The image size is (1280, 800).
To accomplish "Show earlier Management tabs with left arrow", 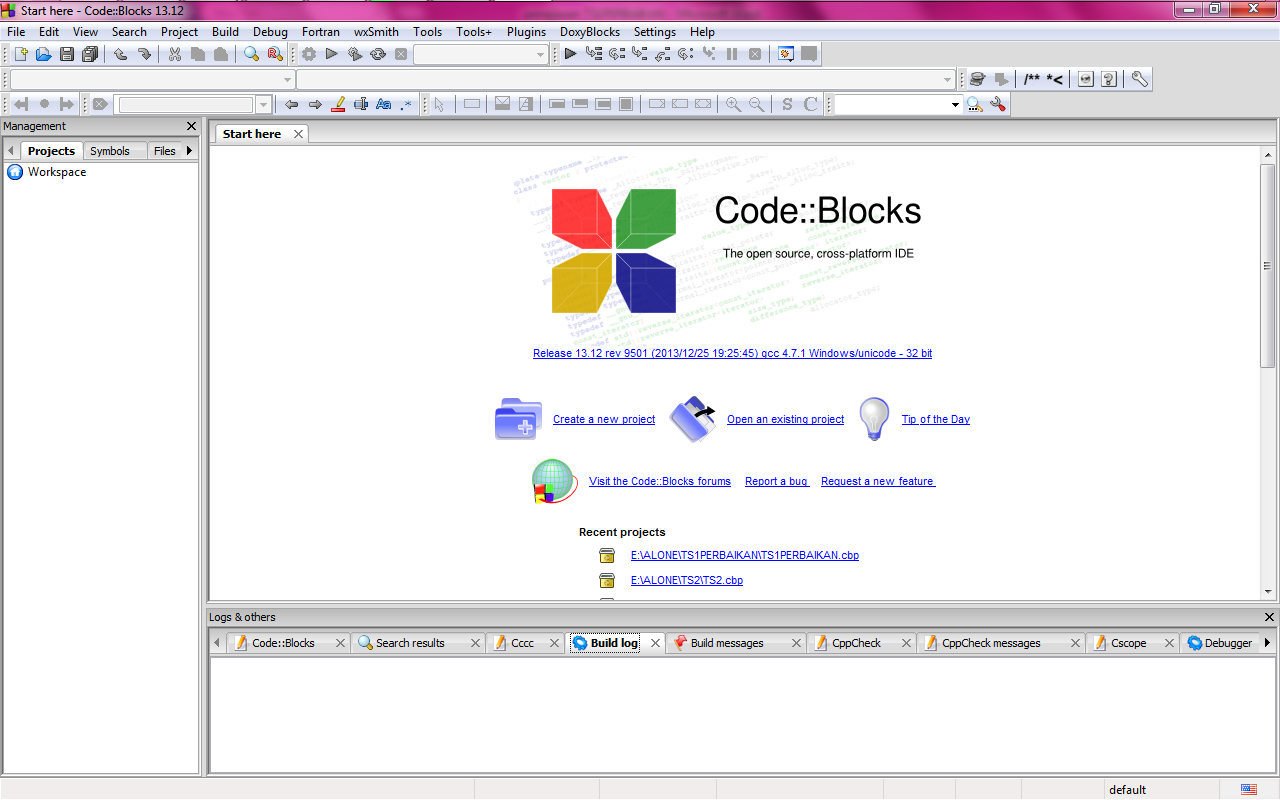I will [11, 151].
